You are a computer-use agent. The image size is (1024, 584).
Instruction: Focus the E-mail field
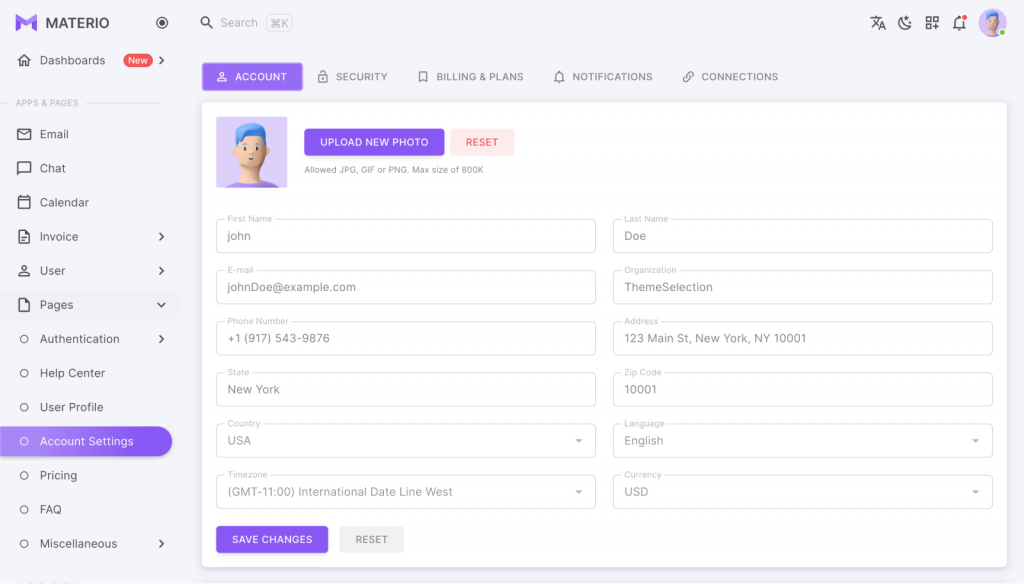(406, 287)
